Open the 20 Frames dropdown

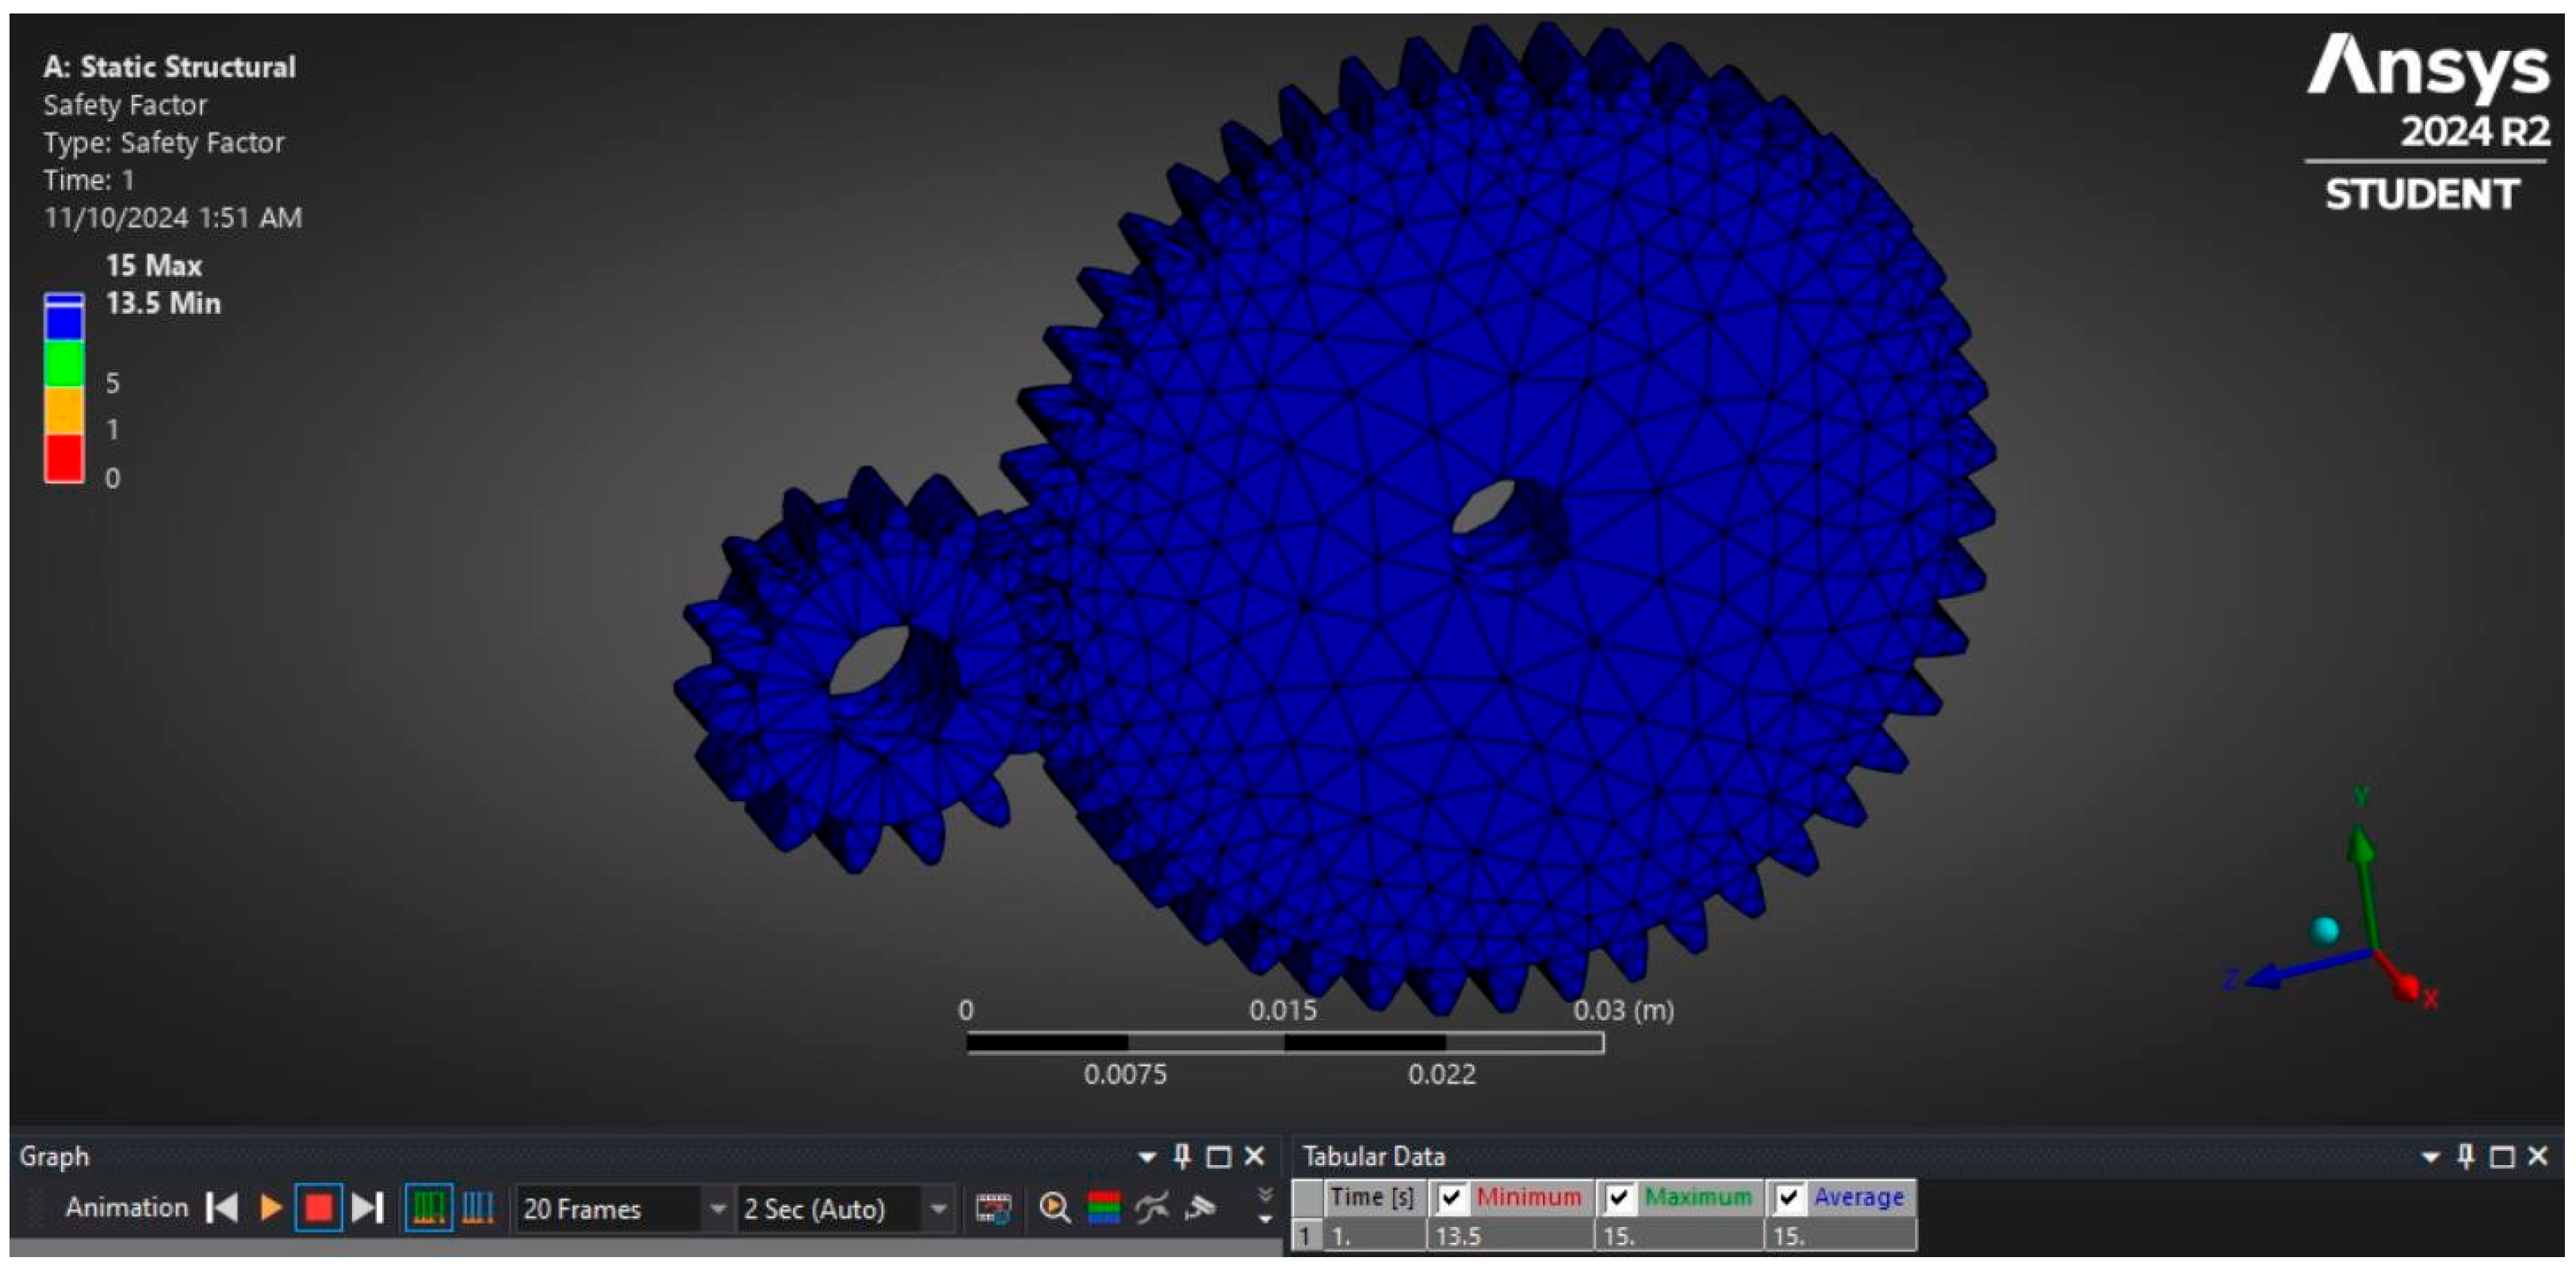click(717, 1209)
